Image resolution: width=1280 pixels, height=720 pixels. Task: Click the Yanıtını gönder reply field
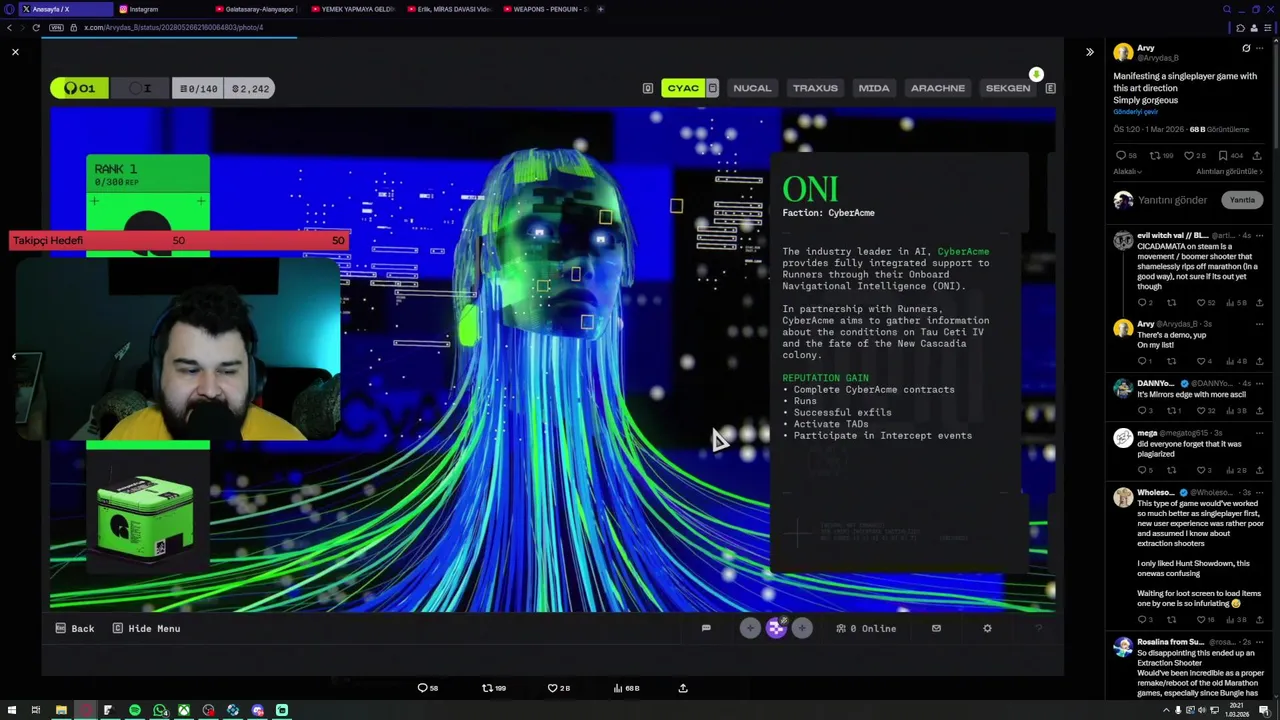tap(1172, 200)
